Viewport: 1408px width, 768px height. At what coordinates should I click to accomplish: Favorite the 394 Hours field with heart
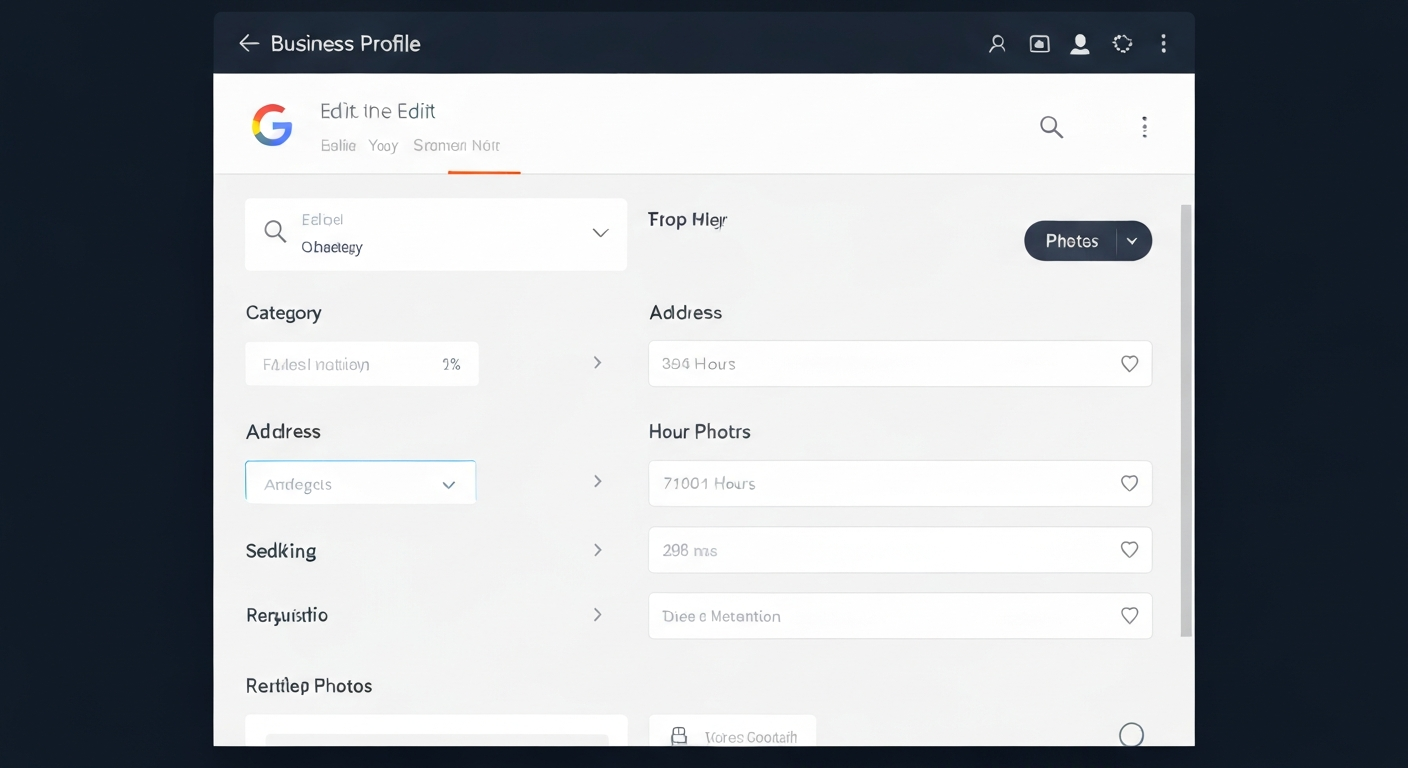1129,364
